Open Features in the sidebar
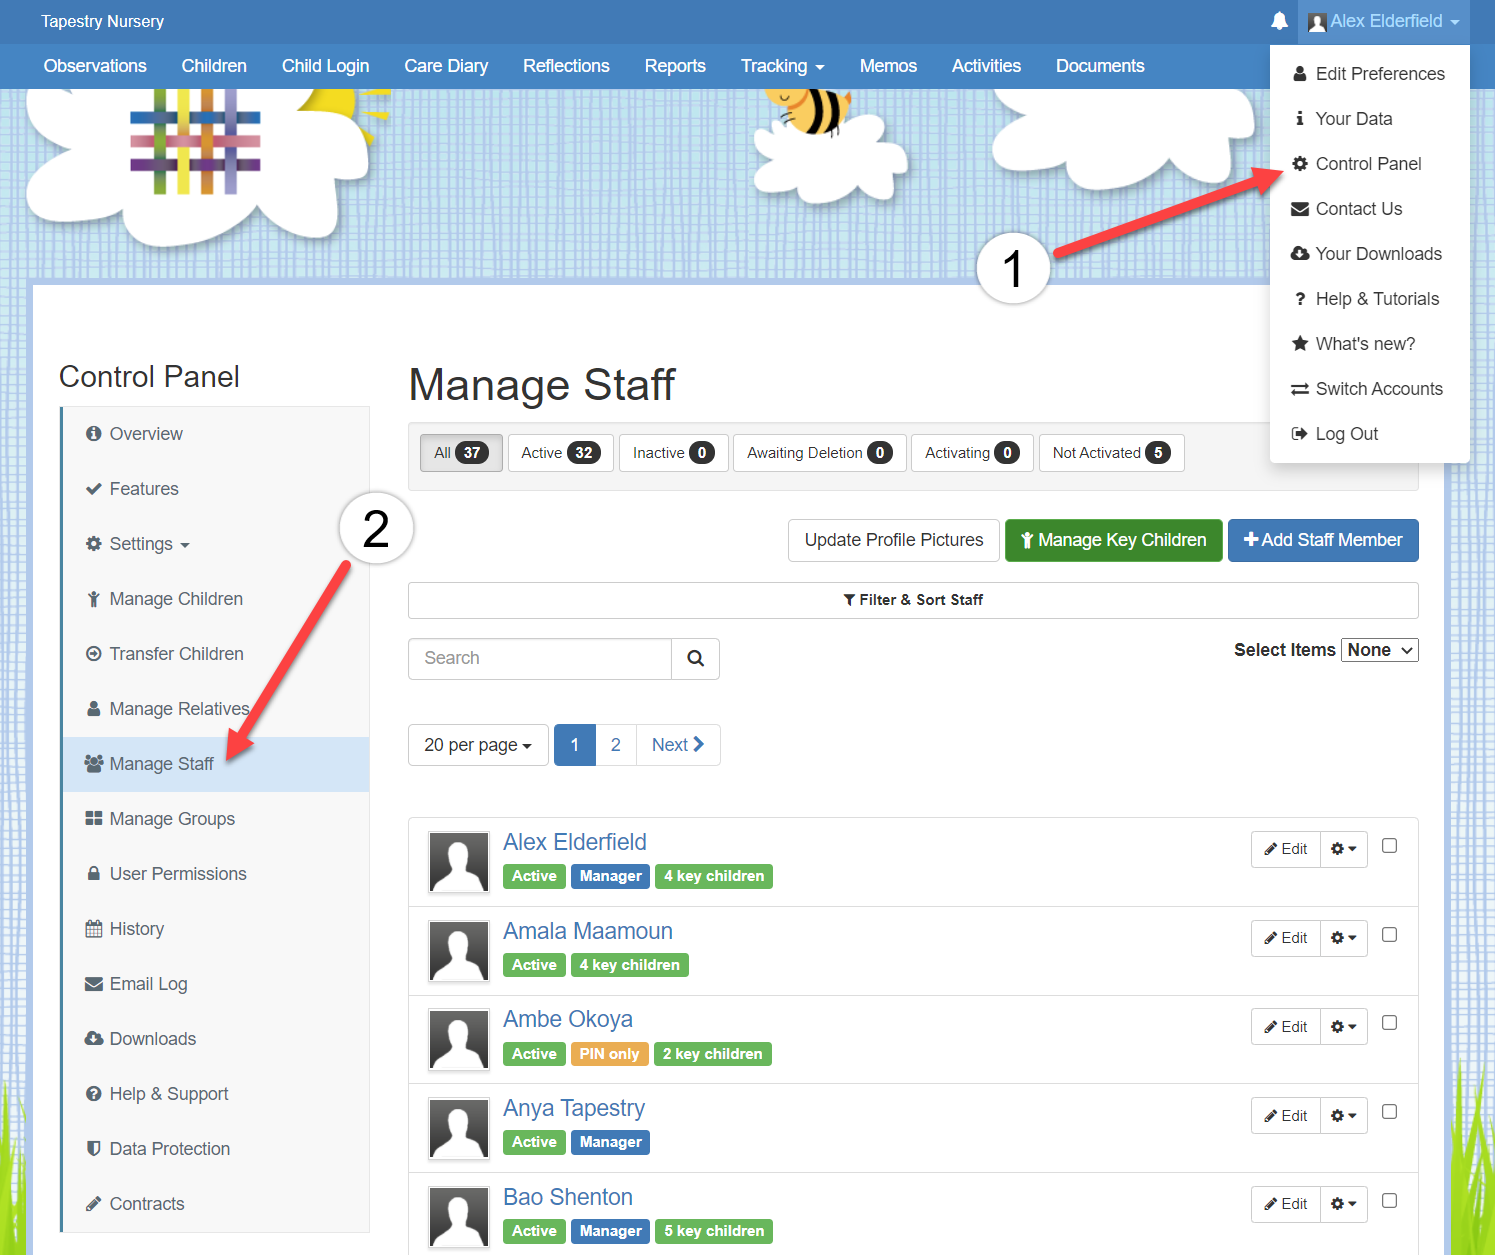 (x=216, y=489)
